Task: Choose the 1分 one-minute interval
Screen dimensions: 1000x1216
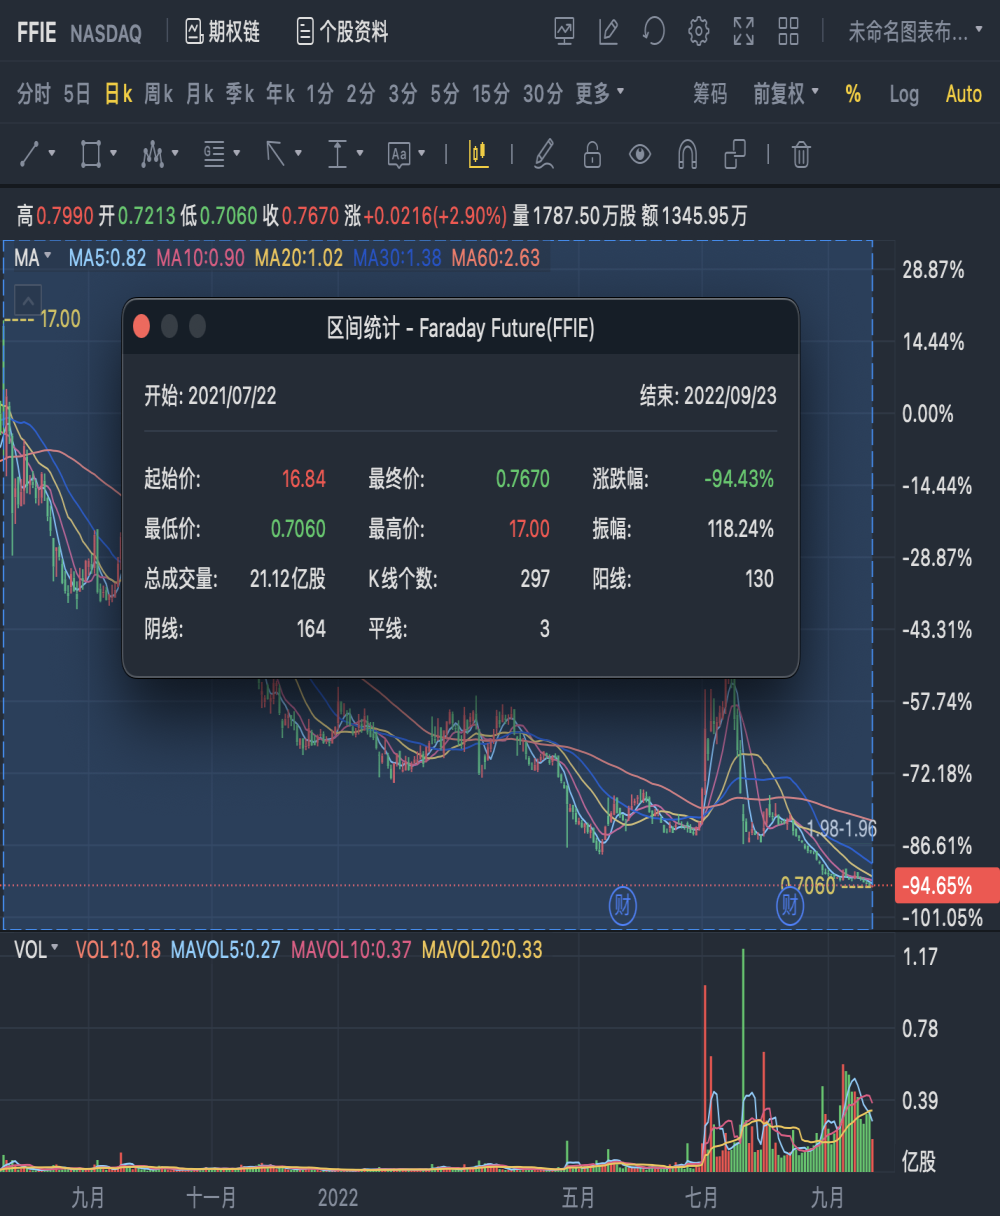Action: pos(320,94)
